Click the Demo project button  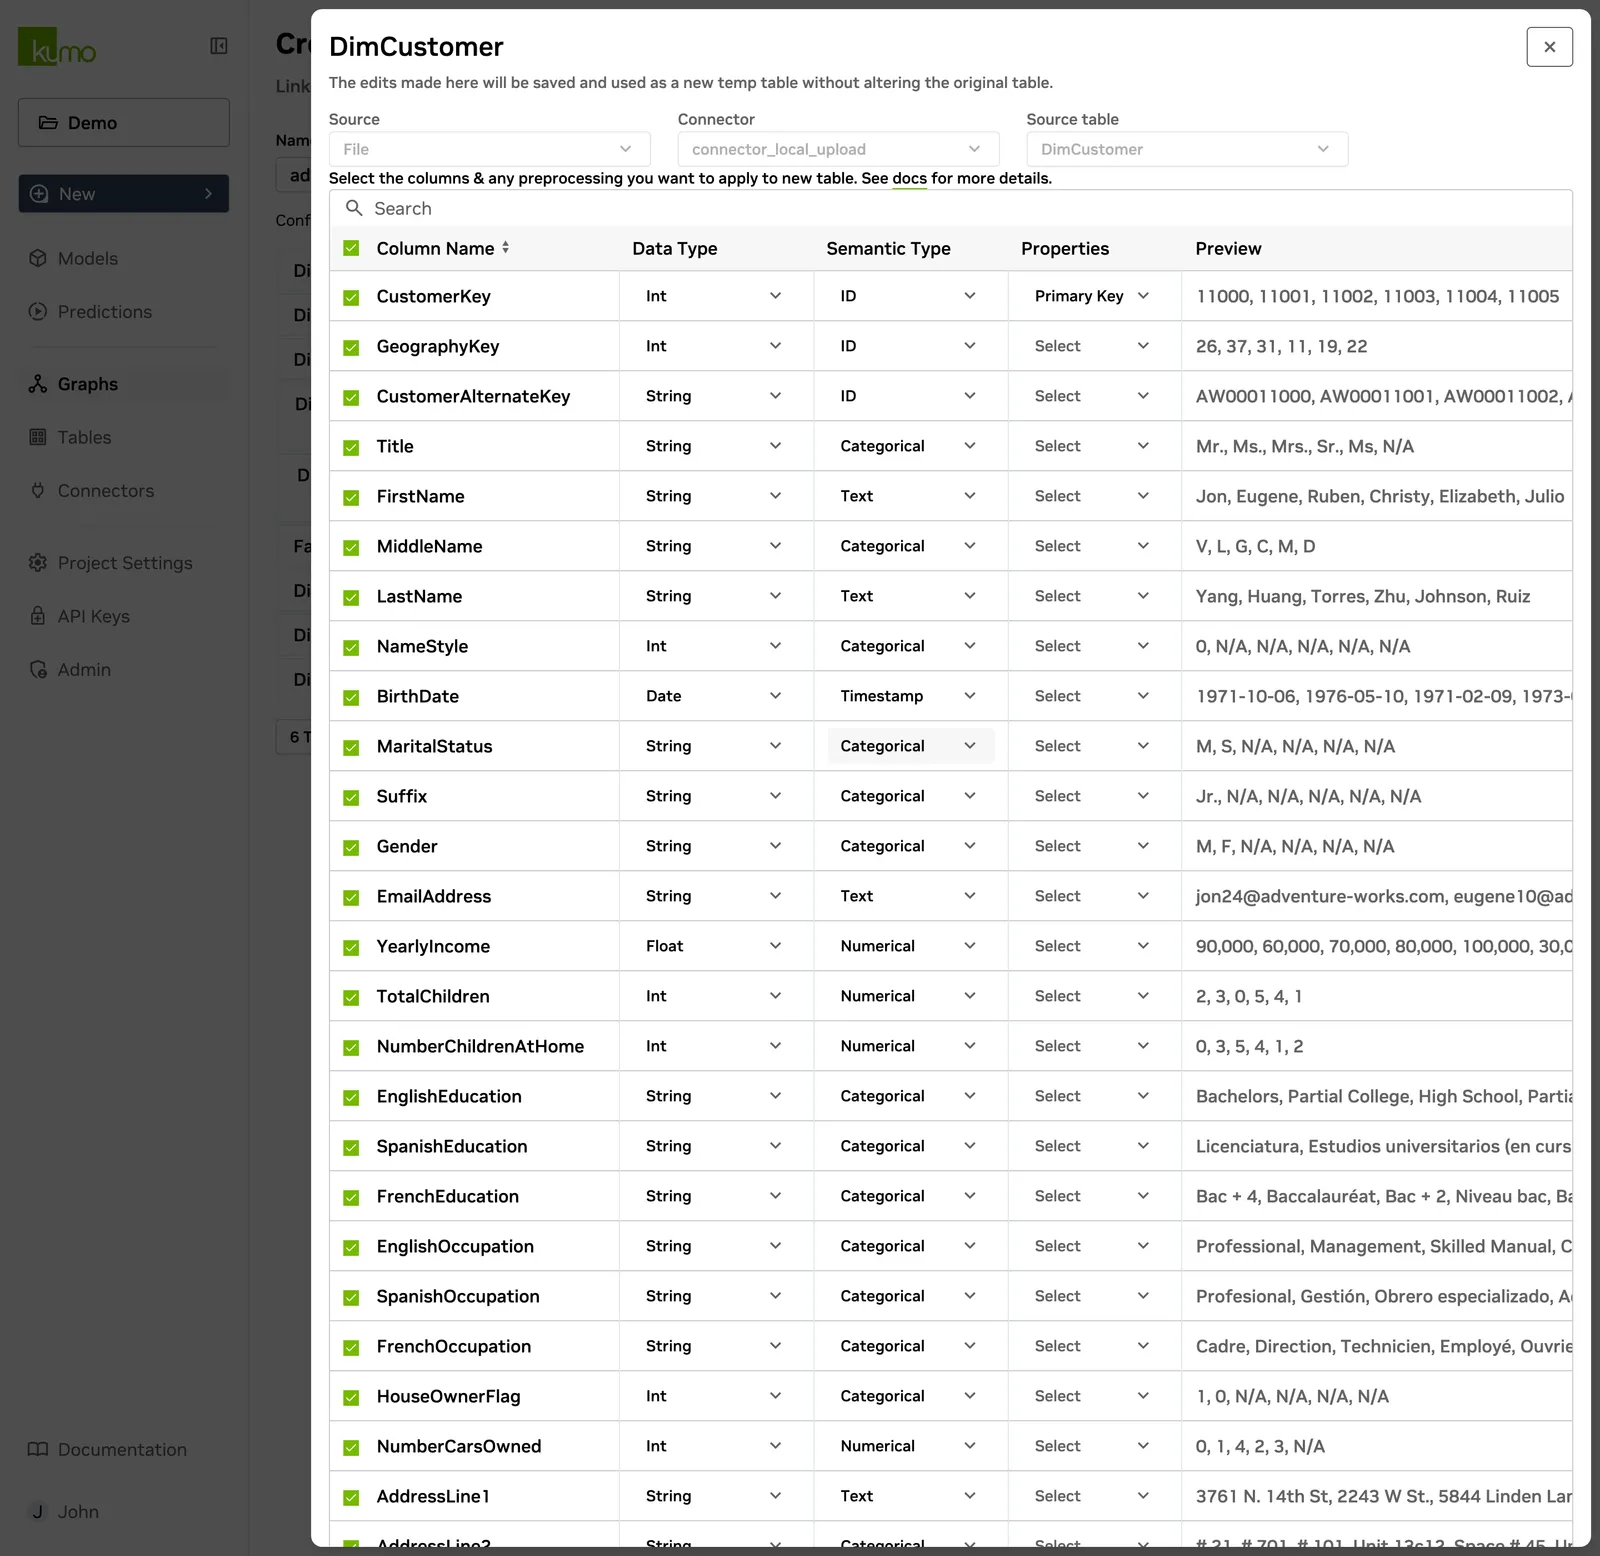(123, 122)
